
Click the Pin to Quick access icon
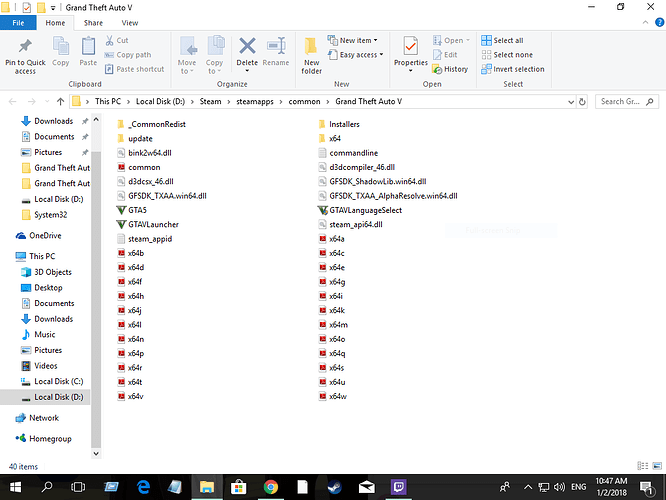click(25, 46)
